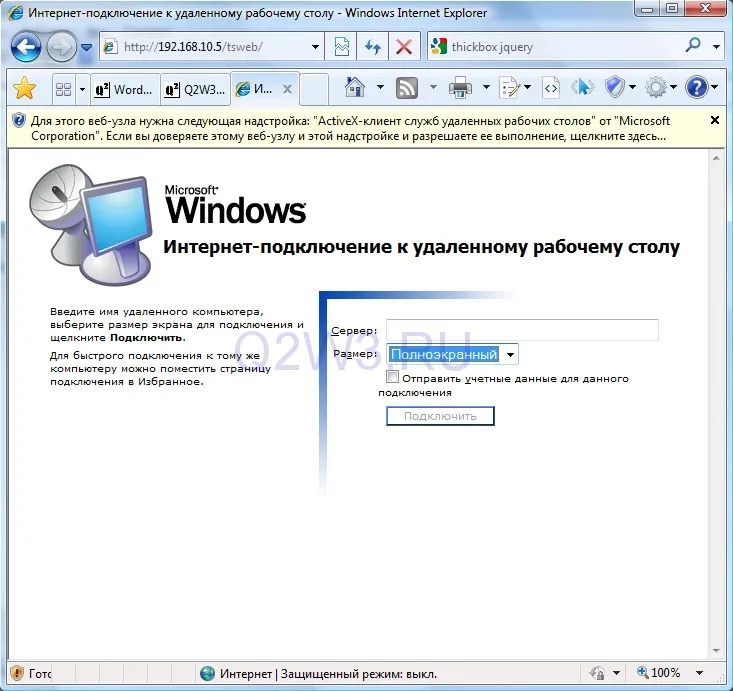733x691 pixels.
Task: Click the search box containing thickbox jquery
Action: click(x=556, y=47)
